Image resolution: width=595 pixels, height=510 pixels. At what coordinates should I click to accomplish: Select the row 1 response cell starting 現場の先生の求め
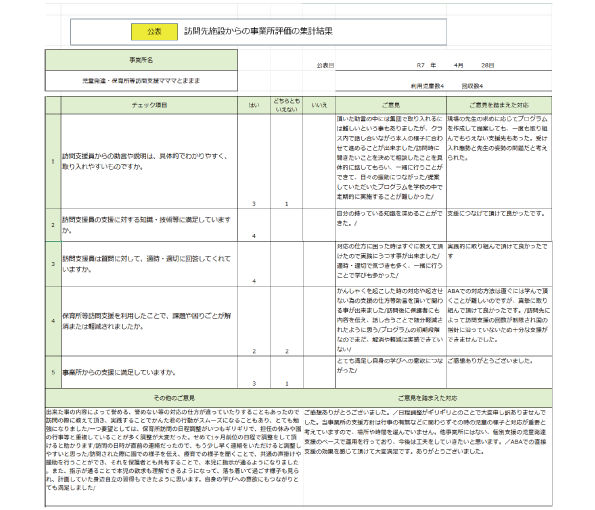pos(499,161)
